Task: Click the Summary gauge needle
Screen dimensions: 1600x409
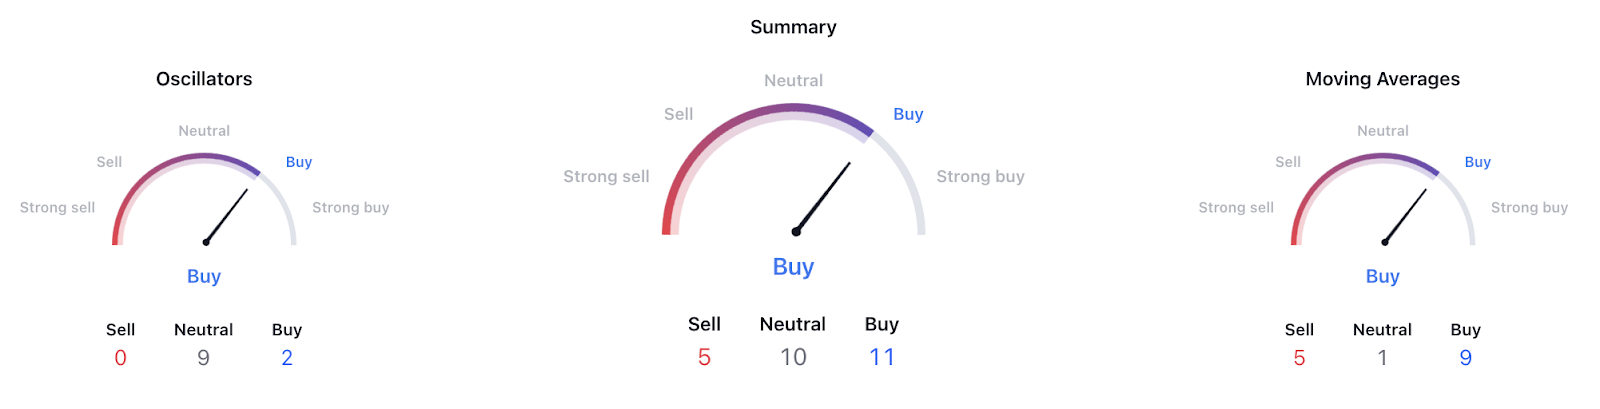Action: coord(823,197)
